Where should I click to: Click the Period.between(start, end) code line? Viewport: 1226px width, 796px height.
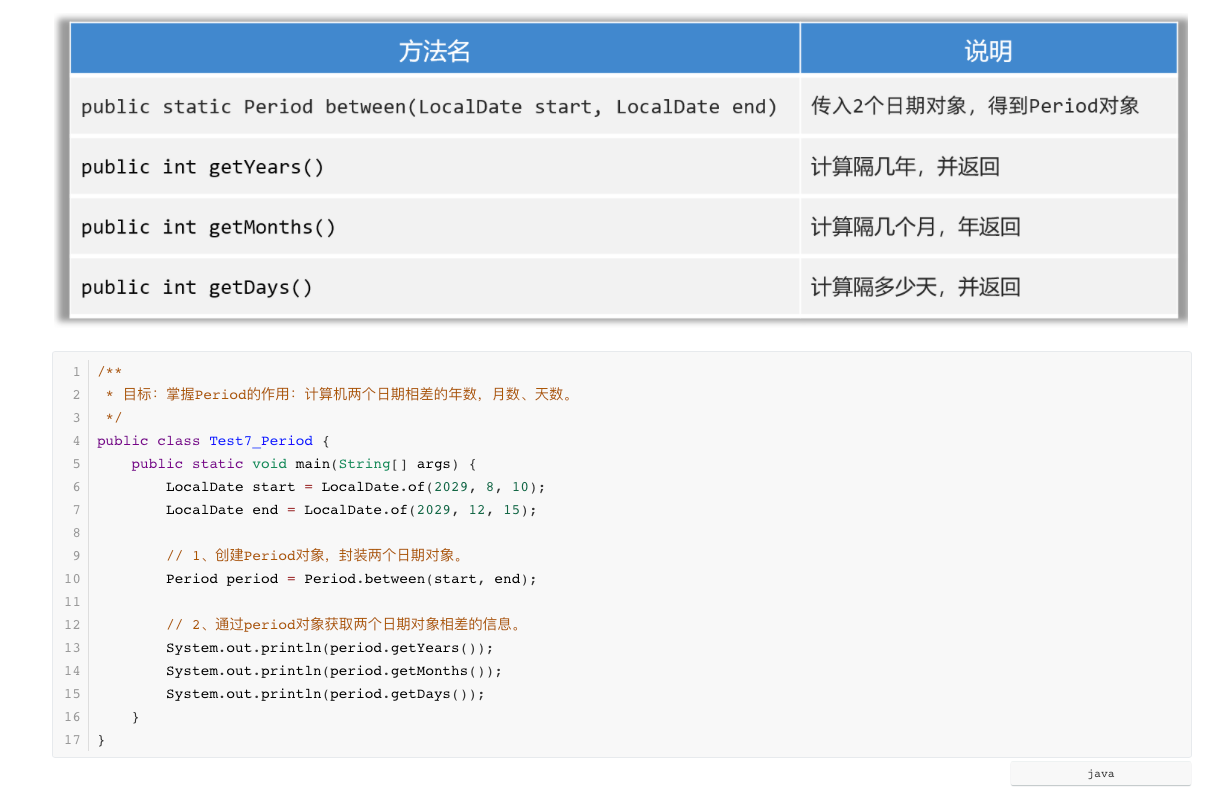[x=351, y=579]
